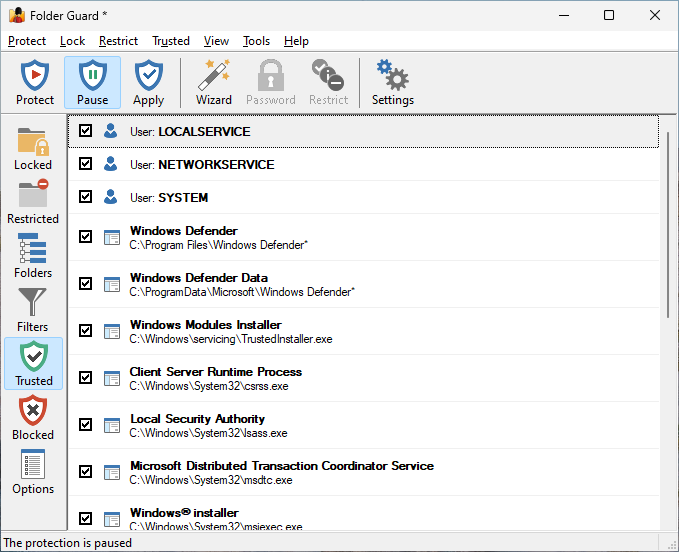Select 'Microsoft Distributed Transaction Coordinator Service' title
Image resolution: width=679 pixels, height=552 pixels.
pos(282,466)
